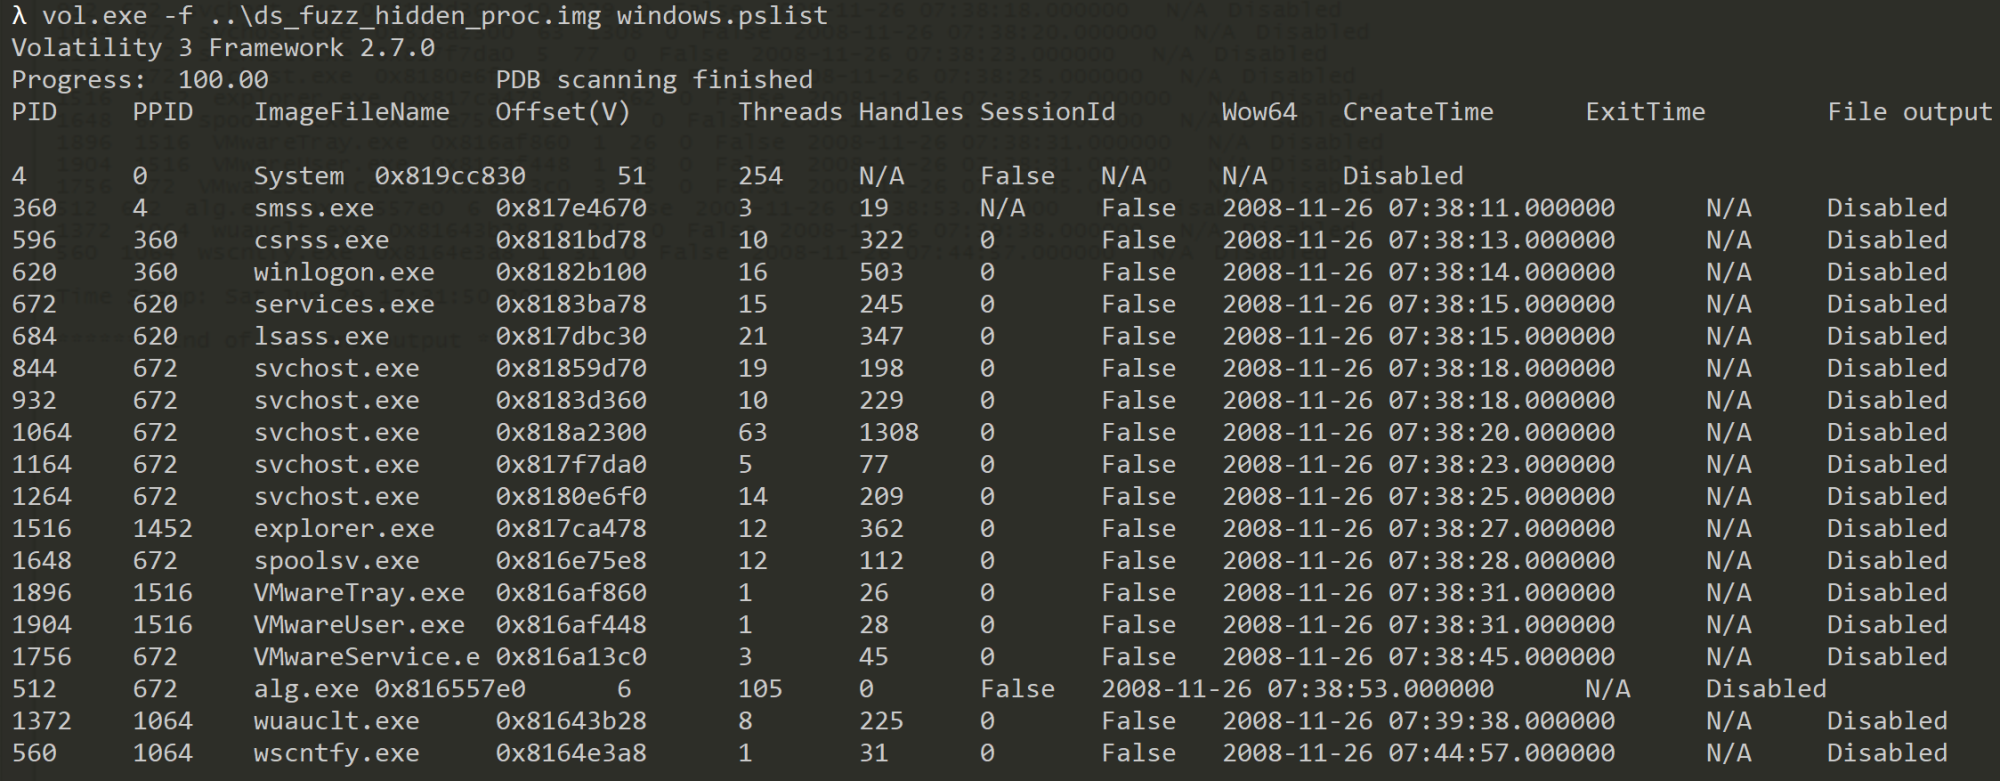
Task: Click the lsass.exe process name
Action: tap(322, 336)
